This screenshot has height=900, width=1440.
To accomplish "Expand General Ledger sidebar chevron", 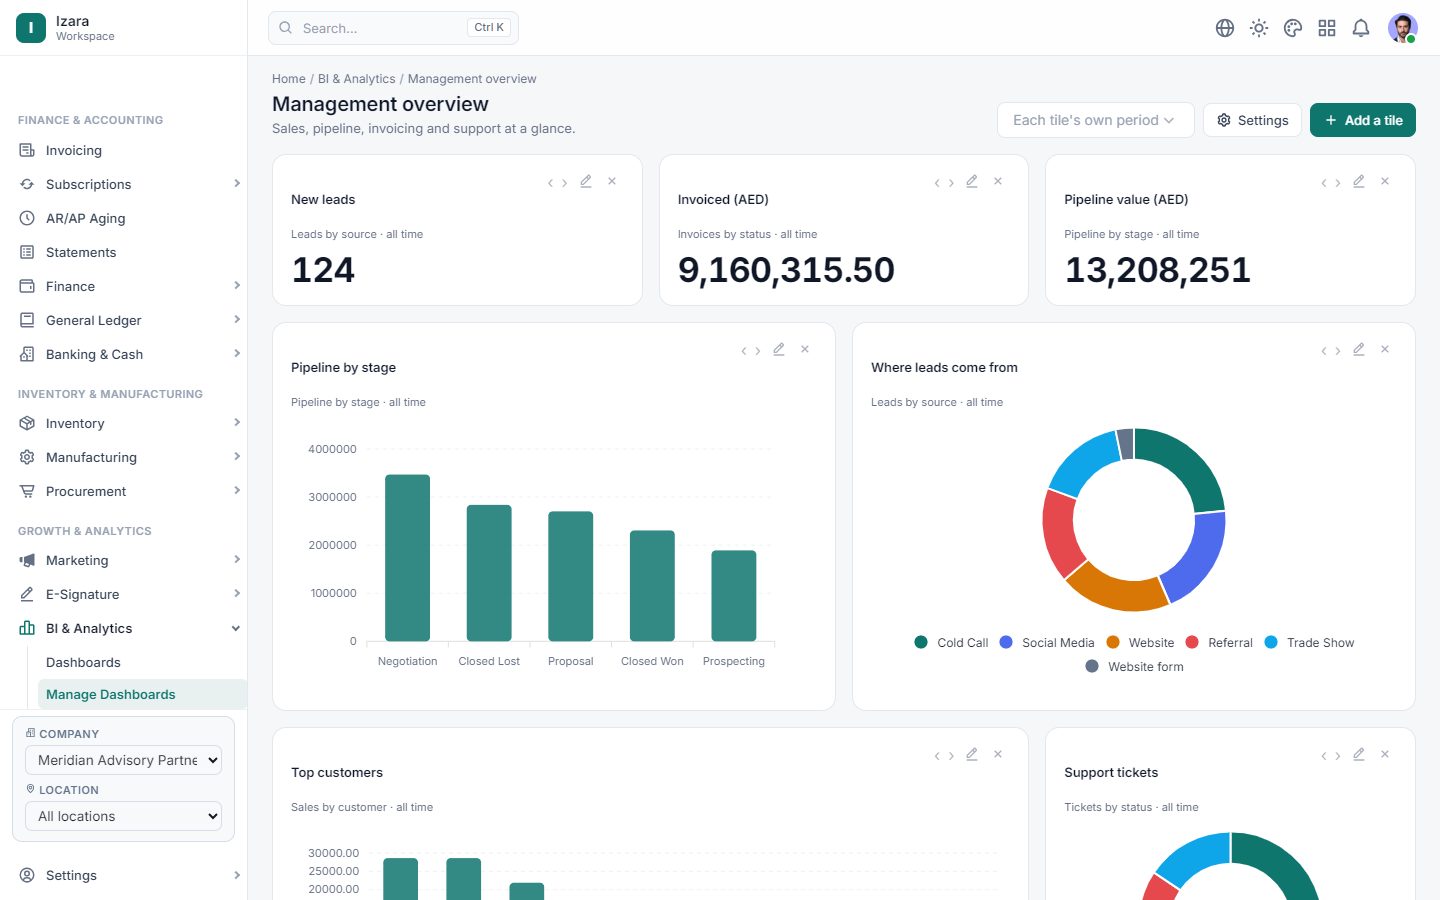I will 237,319.
